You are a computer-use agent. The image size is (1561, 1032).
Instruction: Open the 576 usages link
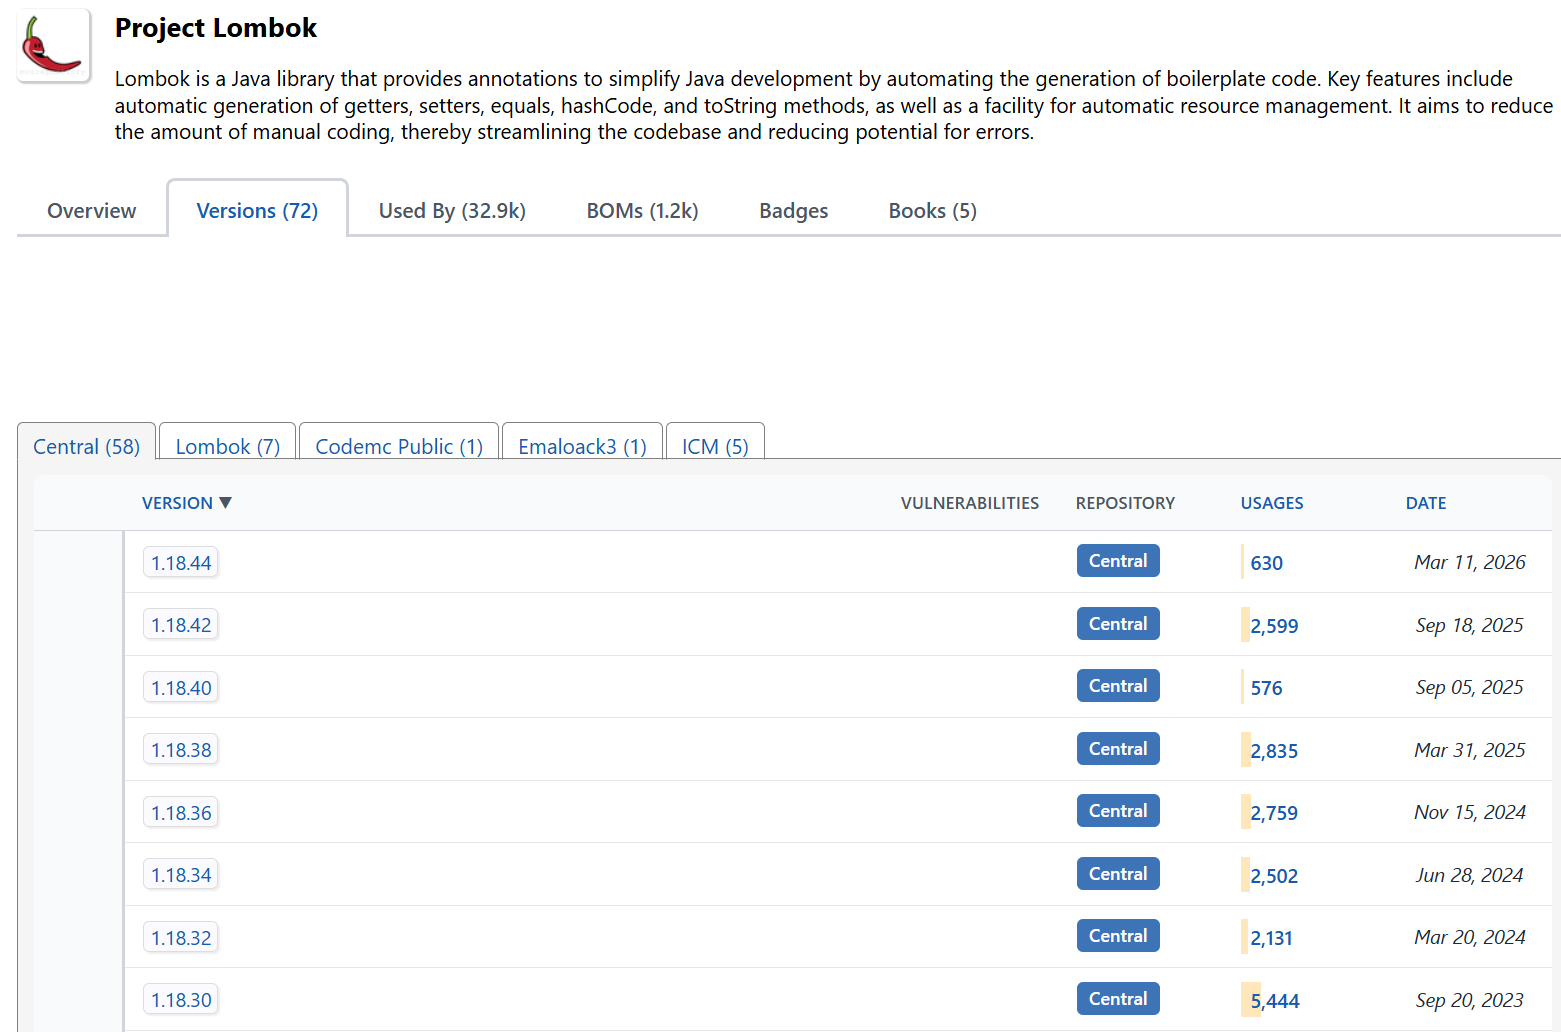(x=1266, y=688)
